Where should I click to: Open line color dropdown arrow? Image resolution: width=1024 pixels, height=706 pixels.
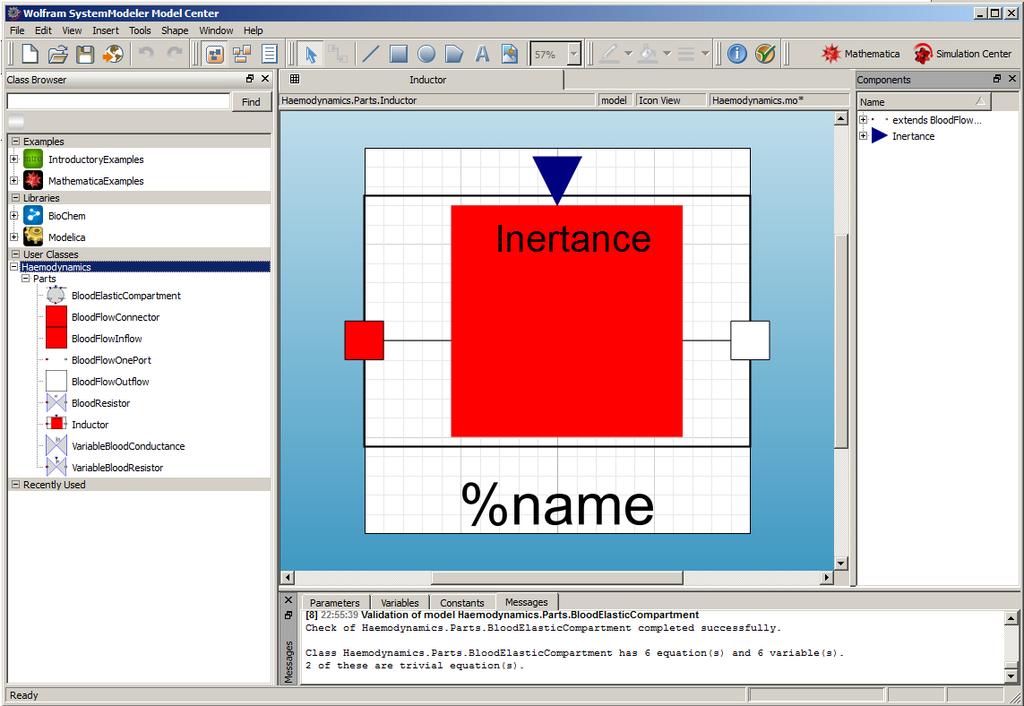(628, 54)
